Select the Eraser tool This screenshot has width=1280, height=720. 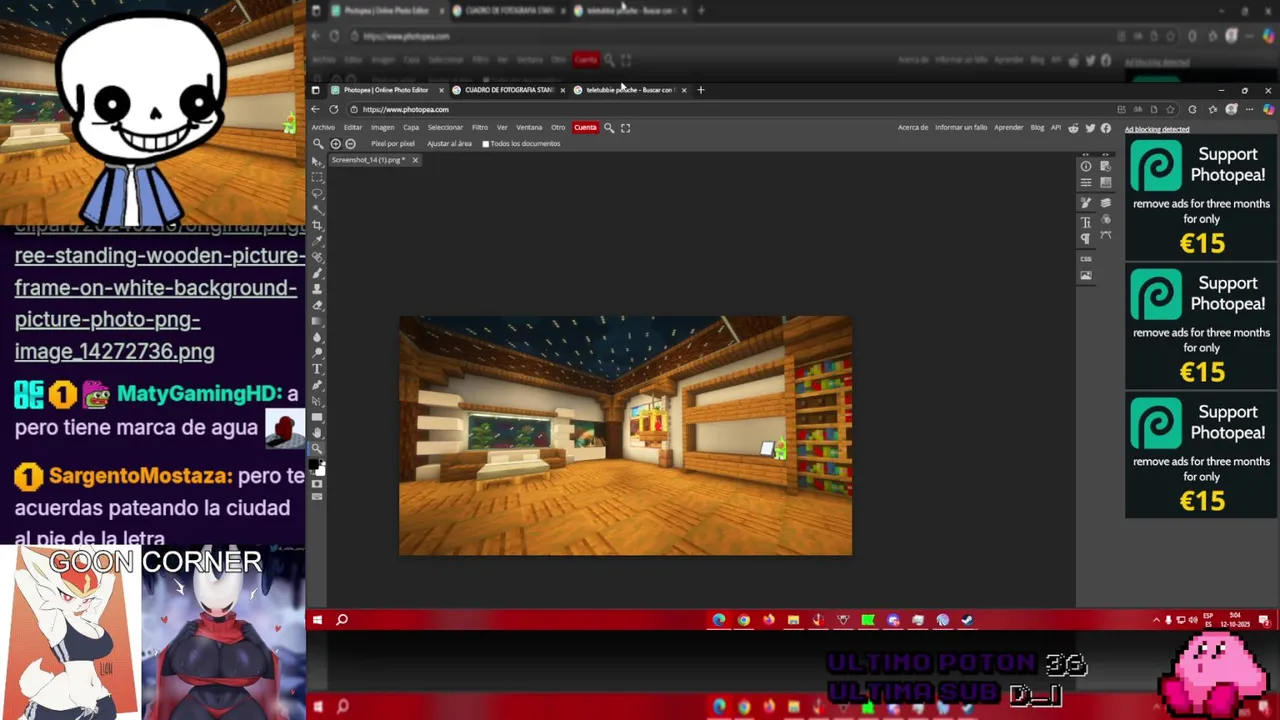coord(317,305)
